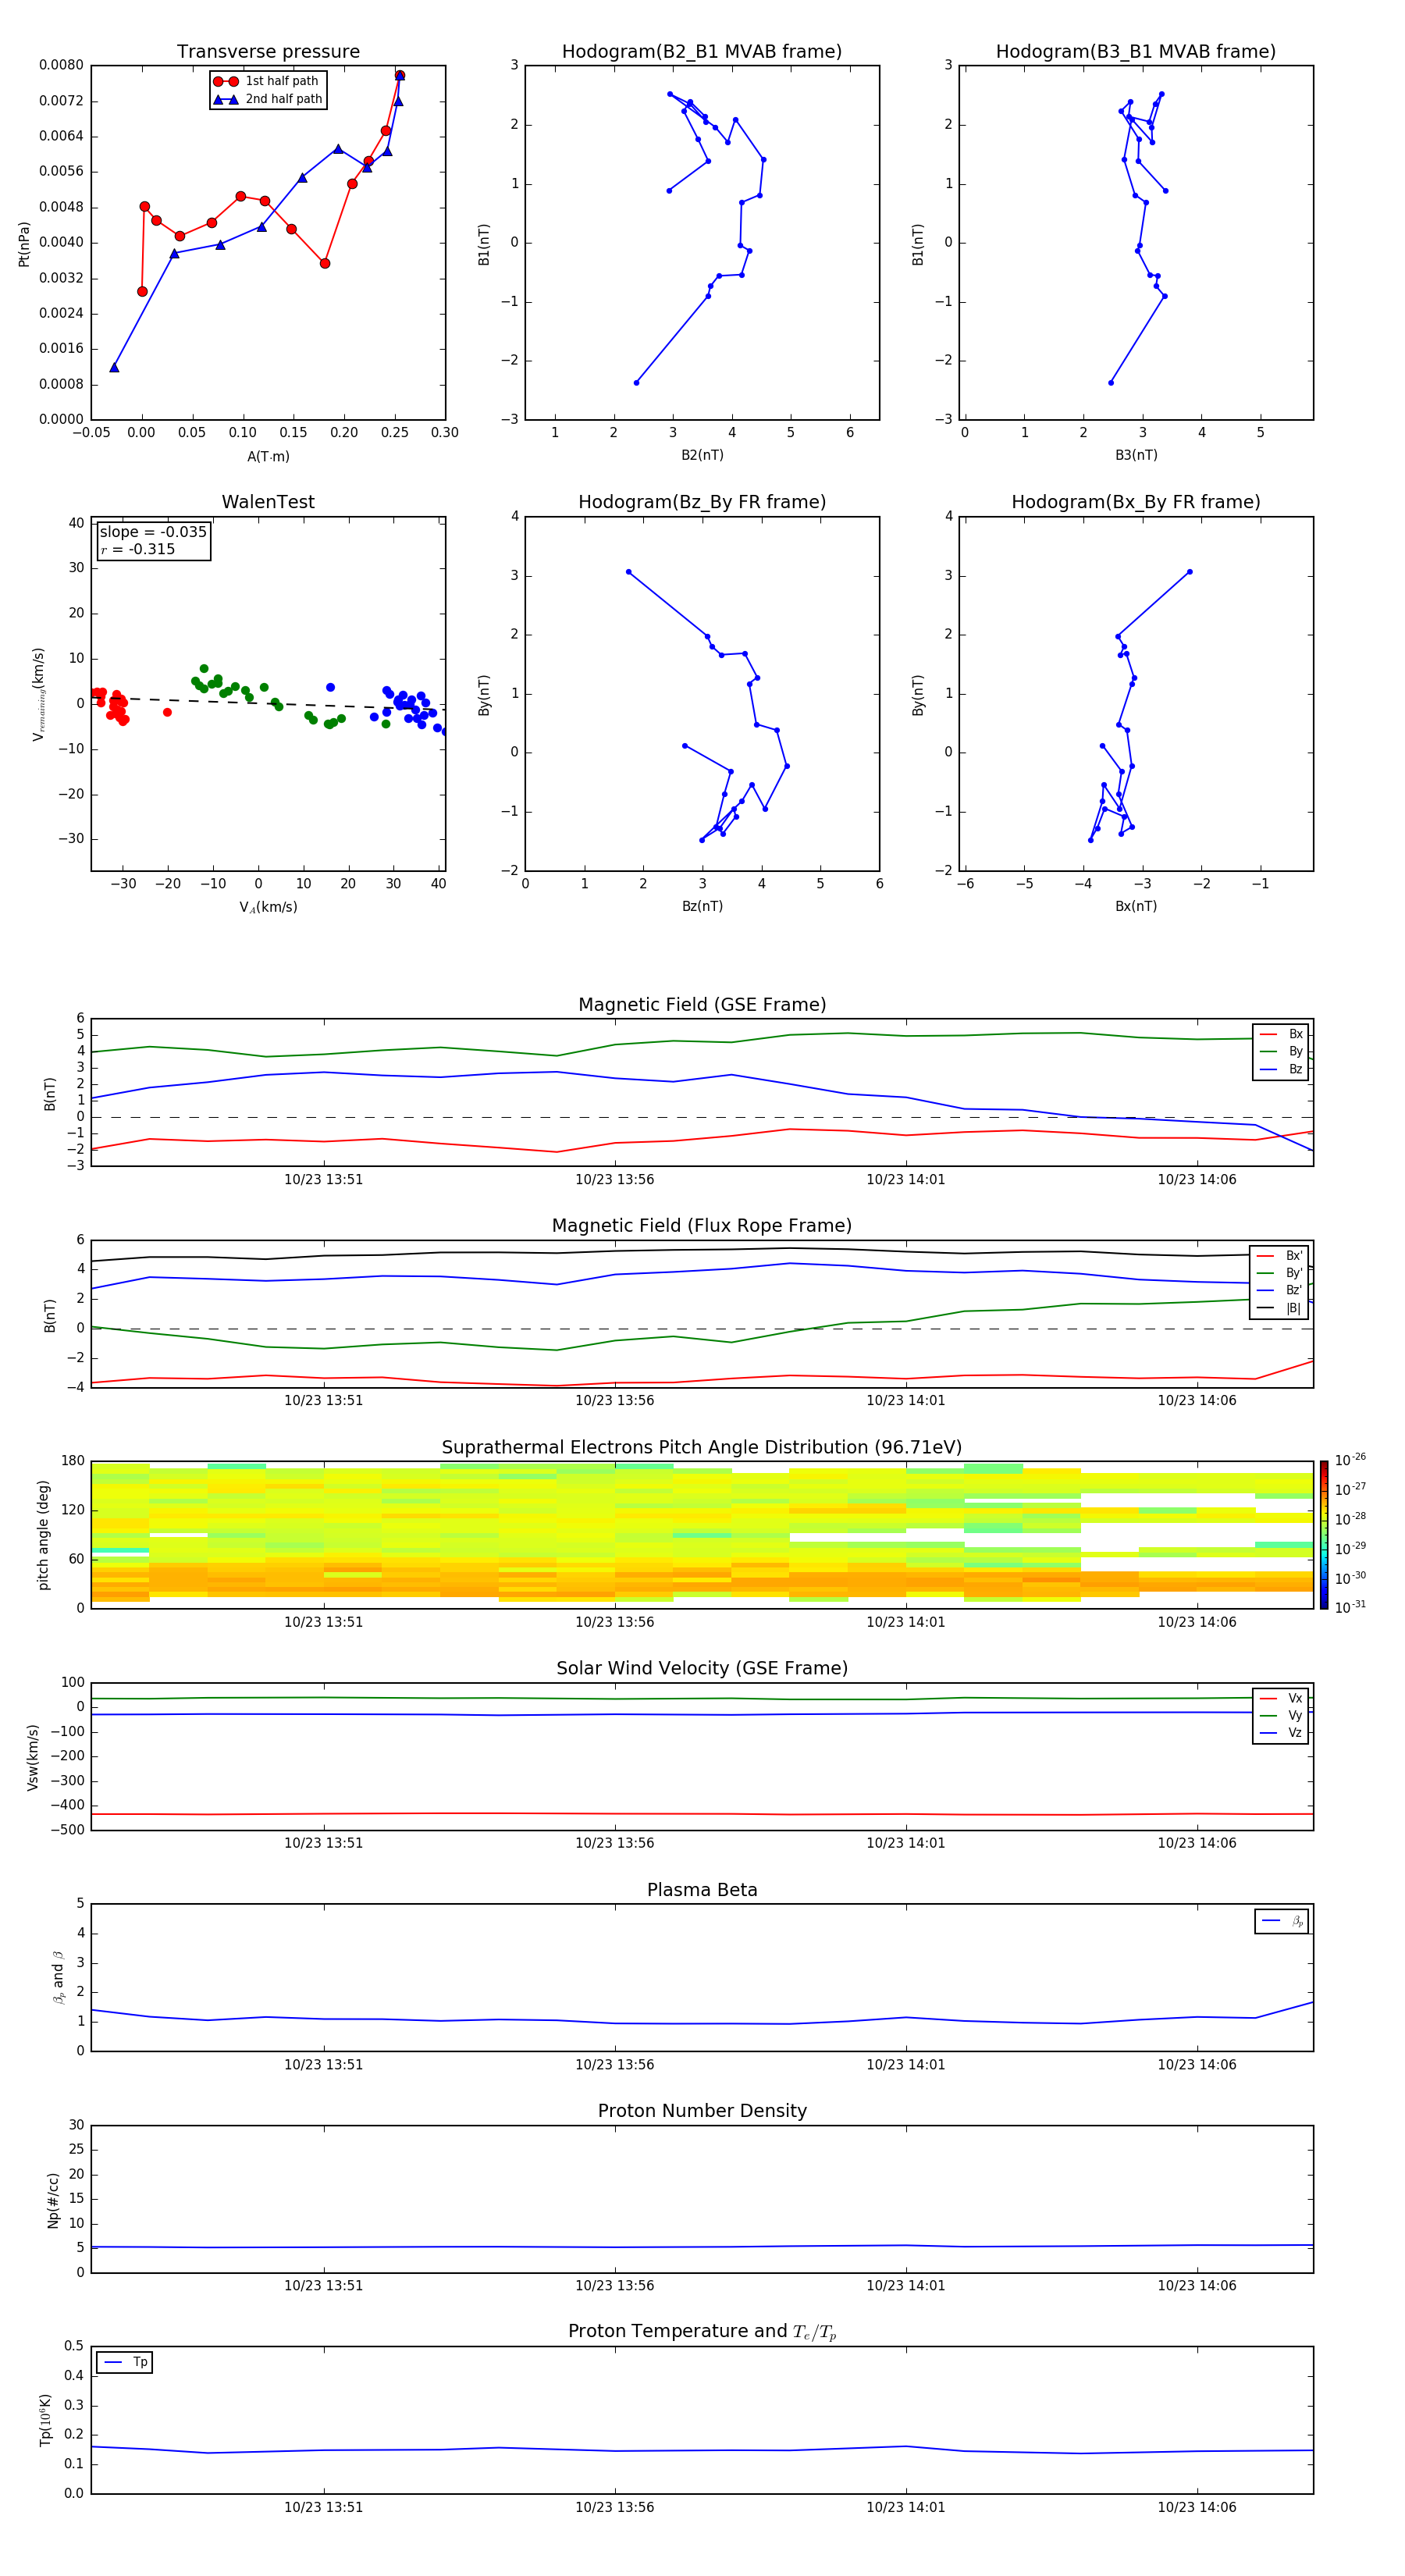
Task: Click "10/23 13:56" tick under Plasma Beta plot
Action: coord(614,2065)
